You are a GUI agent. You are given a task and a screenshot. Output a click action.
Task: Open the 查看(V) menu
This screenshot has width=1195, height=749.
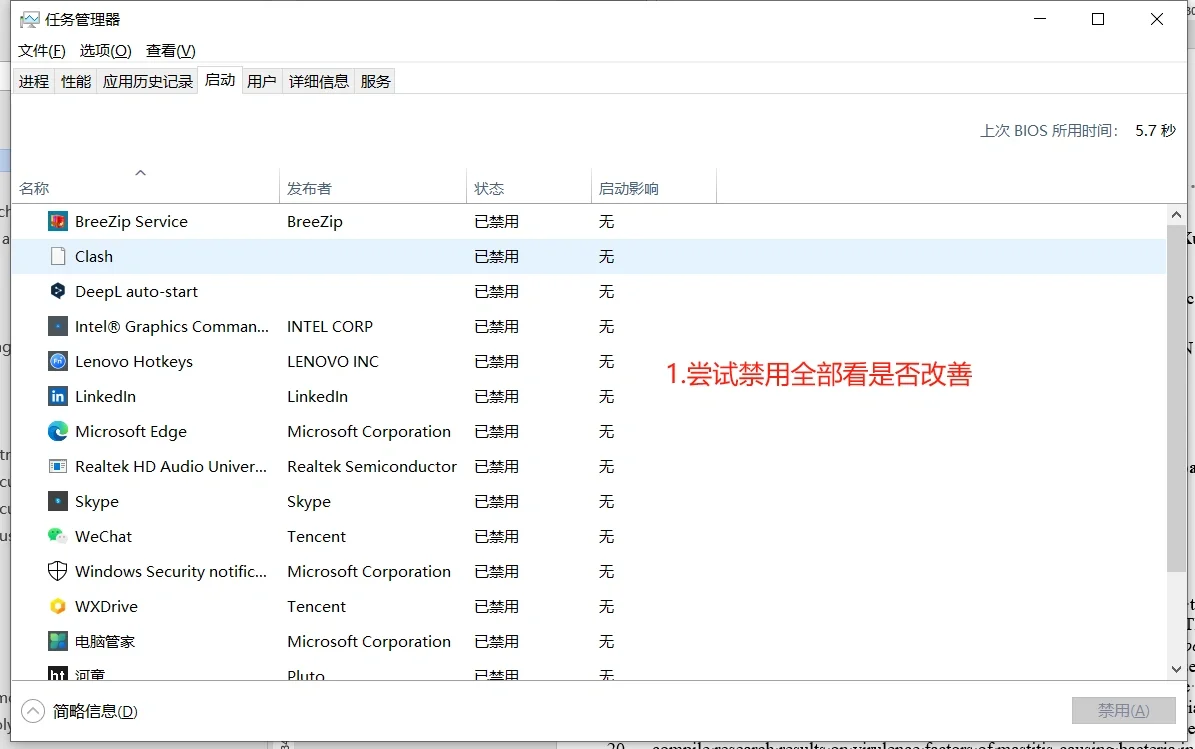(x=171, y=51)
